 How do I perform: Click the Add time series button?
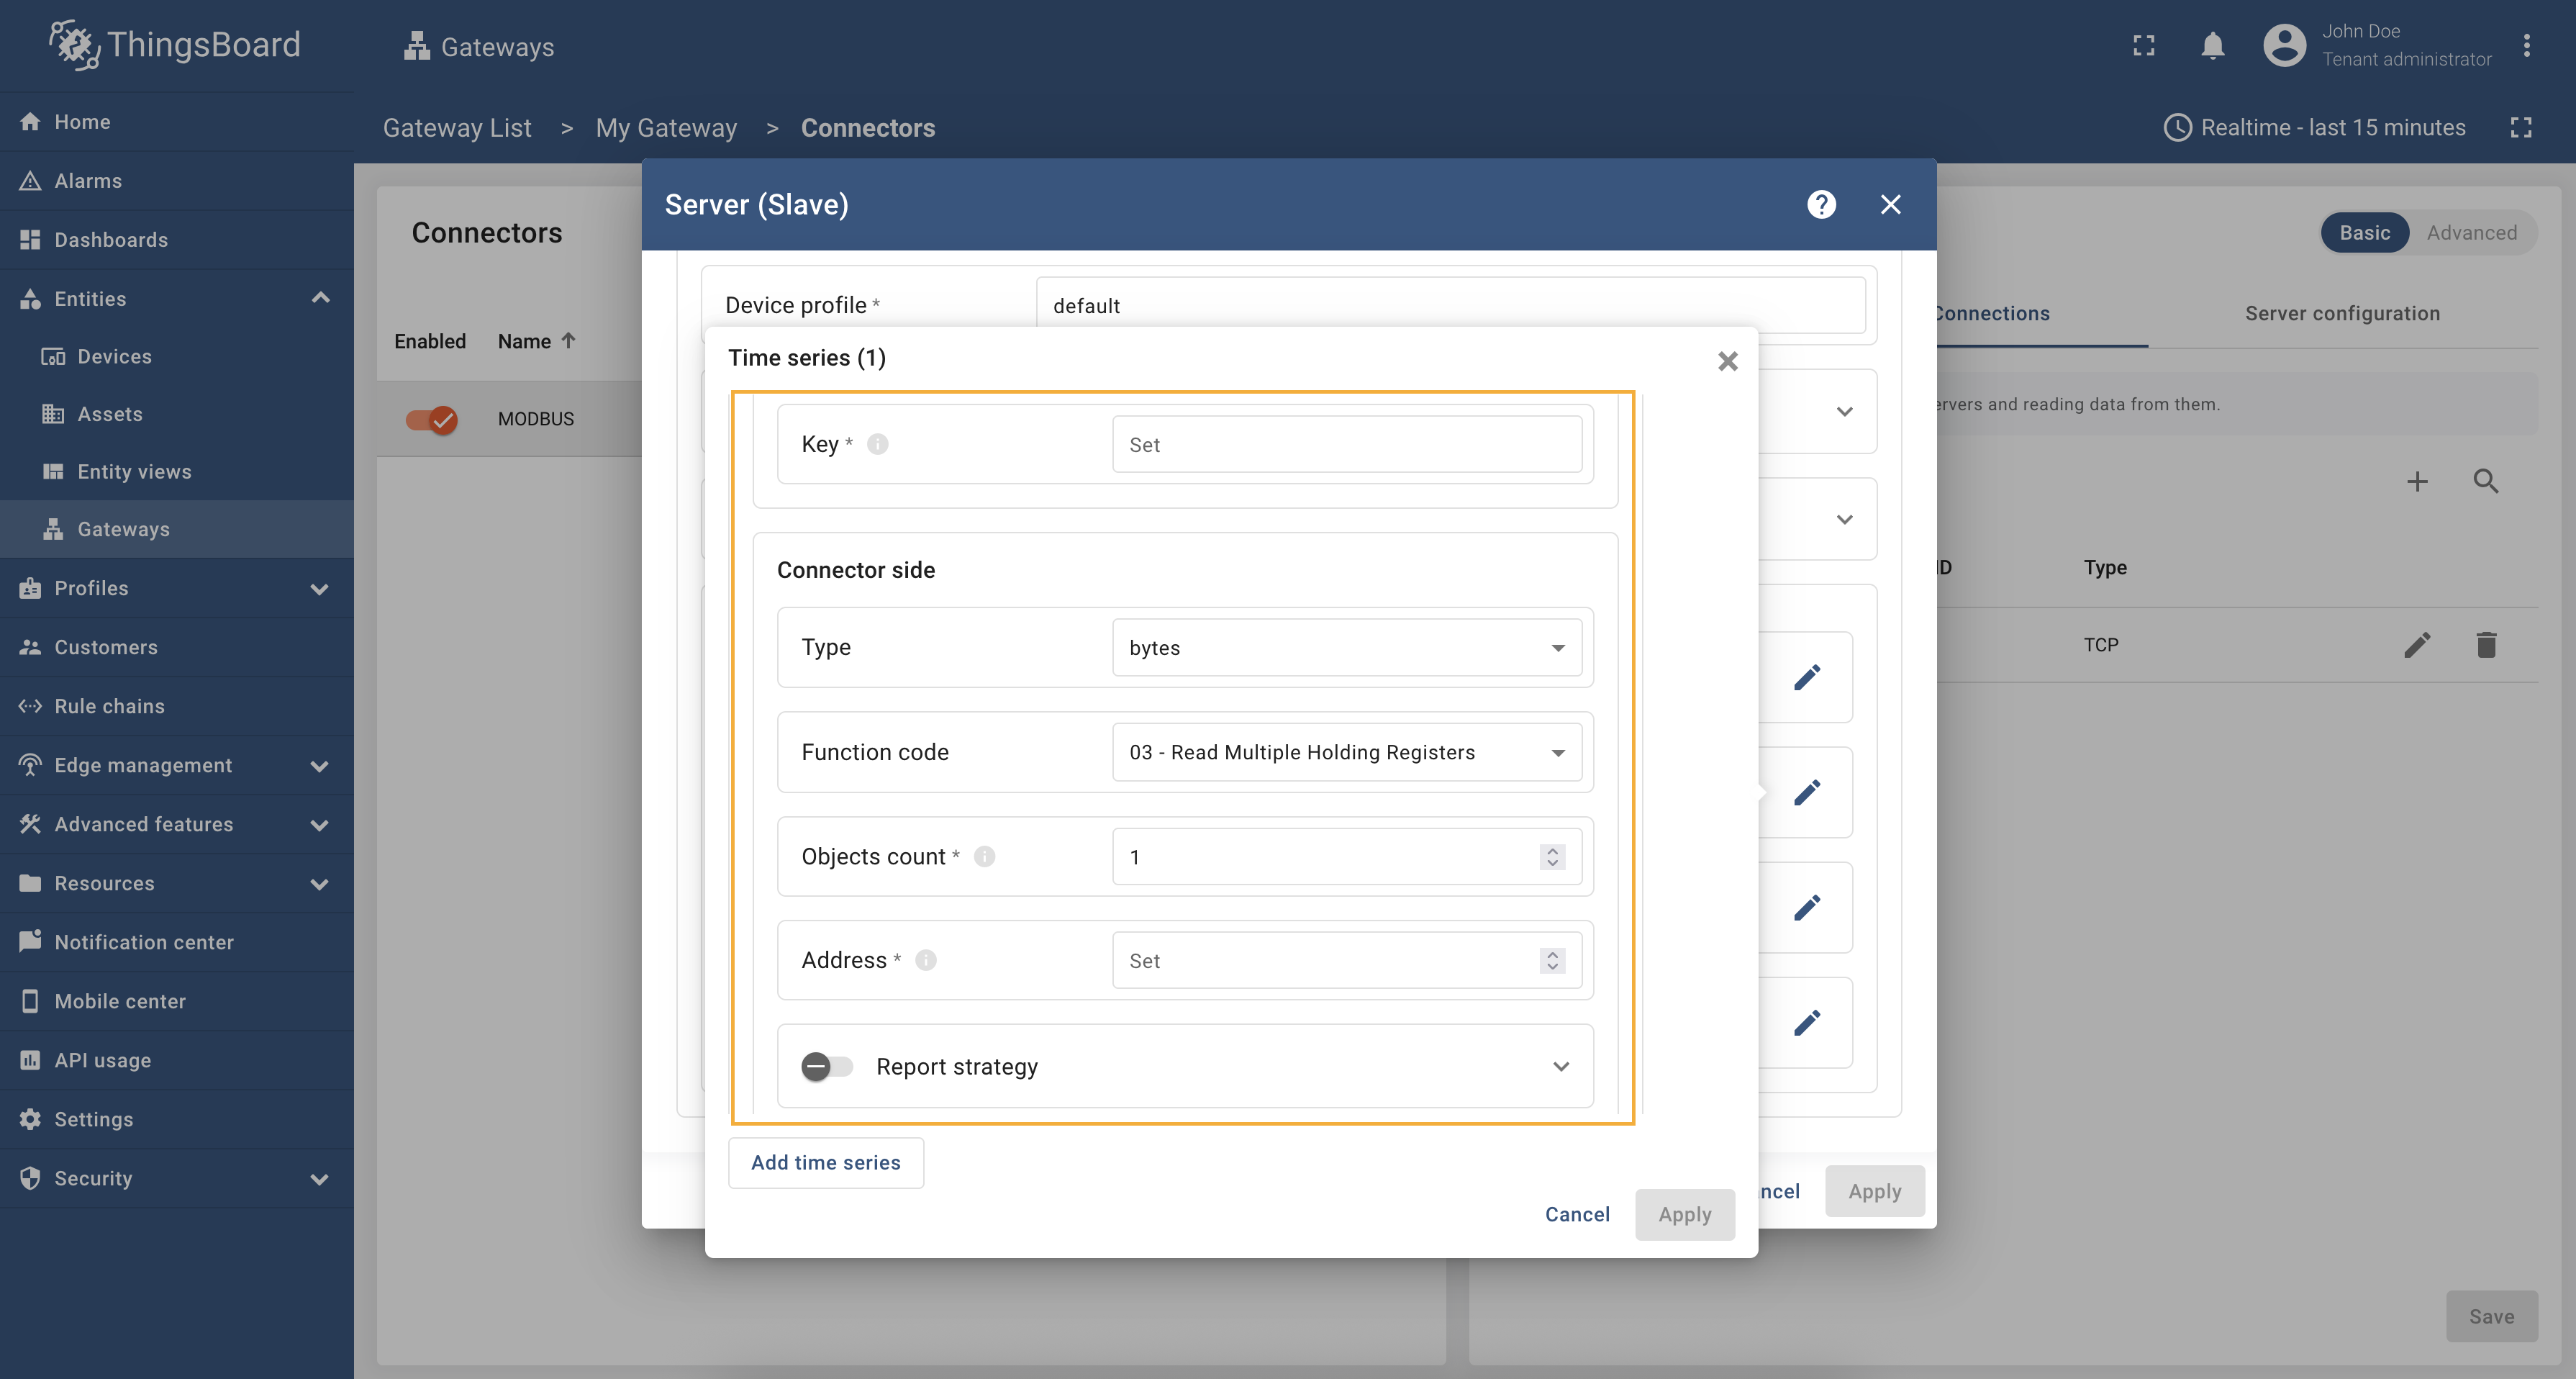[x=825, y=1162]
